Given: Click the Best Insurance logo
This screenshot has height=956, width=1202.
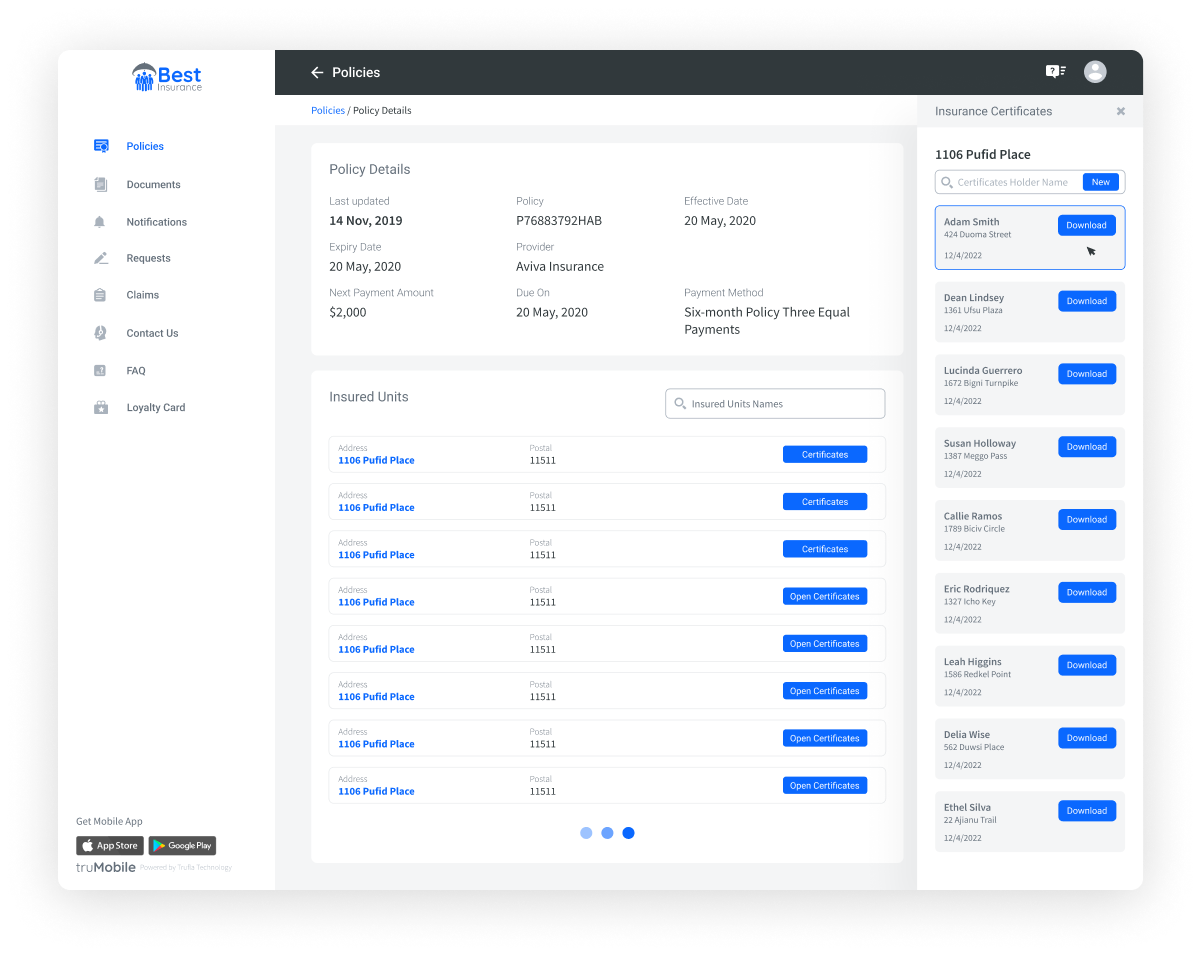Looking at the screenshot, I should (167, 77).
